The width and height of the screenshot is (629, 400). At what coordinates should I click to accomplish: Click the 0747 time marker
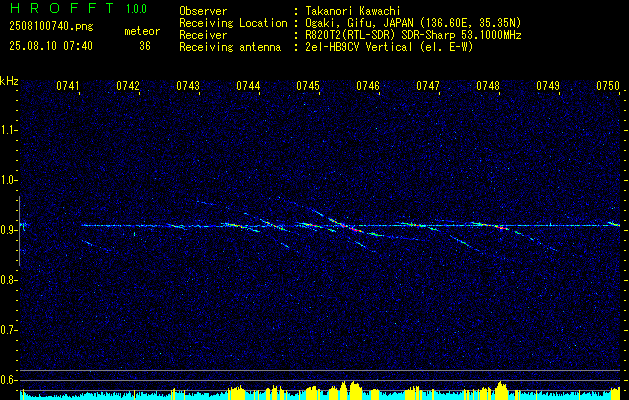[428, 85]
